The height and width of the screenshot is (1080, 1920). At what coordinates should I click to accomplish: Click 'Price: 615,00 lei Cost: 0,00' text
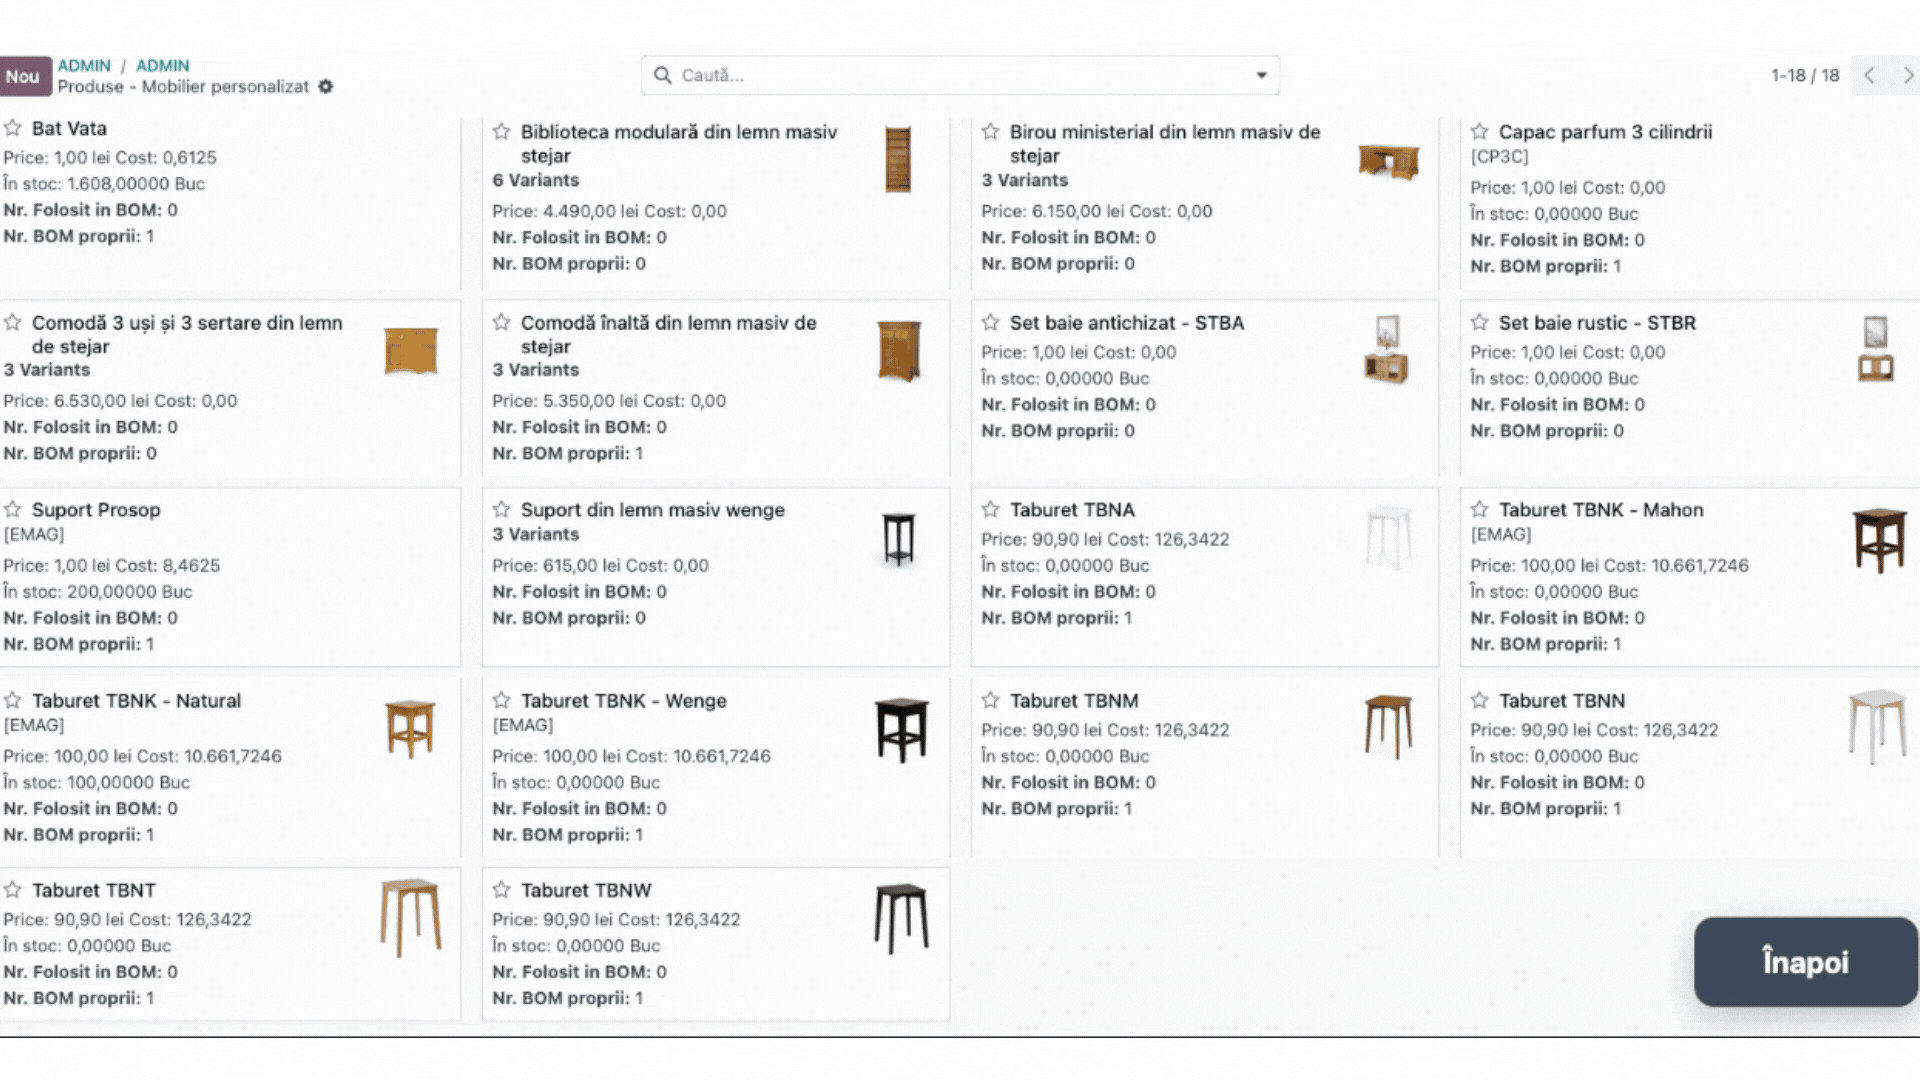[x=600, y=565]
